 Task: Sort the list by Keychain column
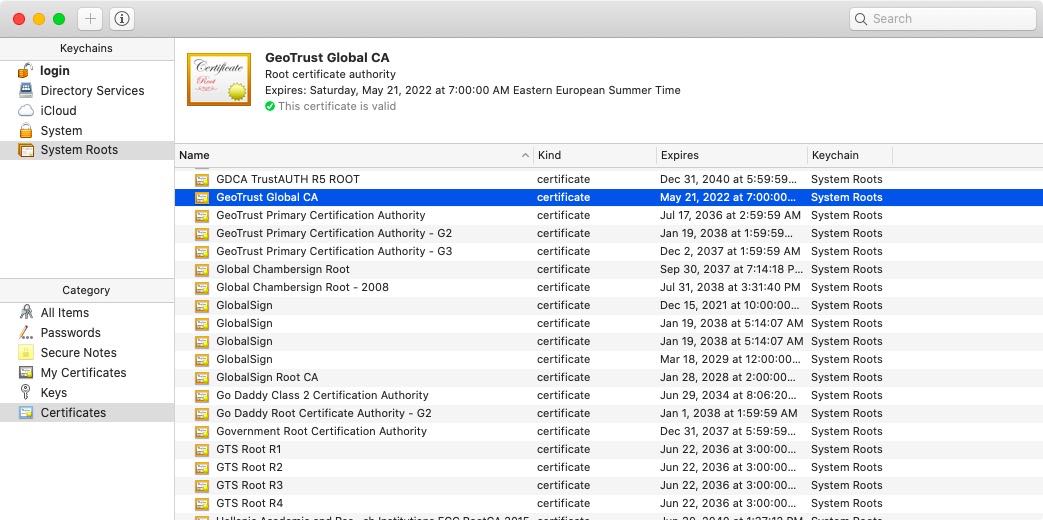(x=849, y=155)
